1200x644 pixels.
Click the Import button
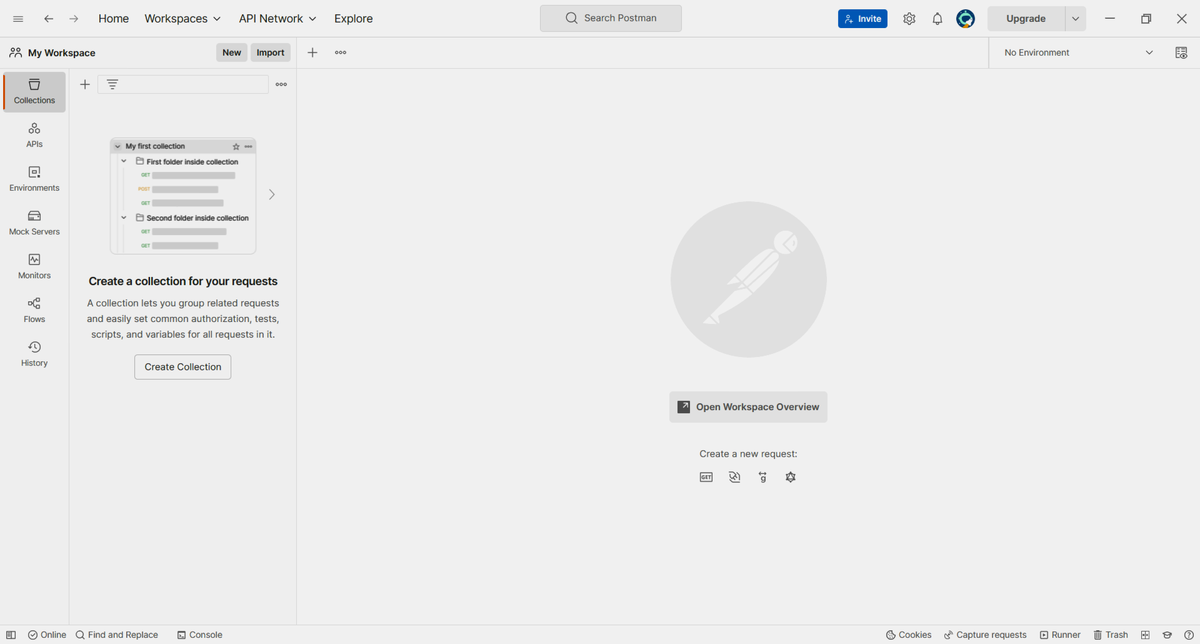270,52
